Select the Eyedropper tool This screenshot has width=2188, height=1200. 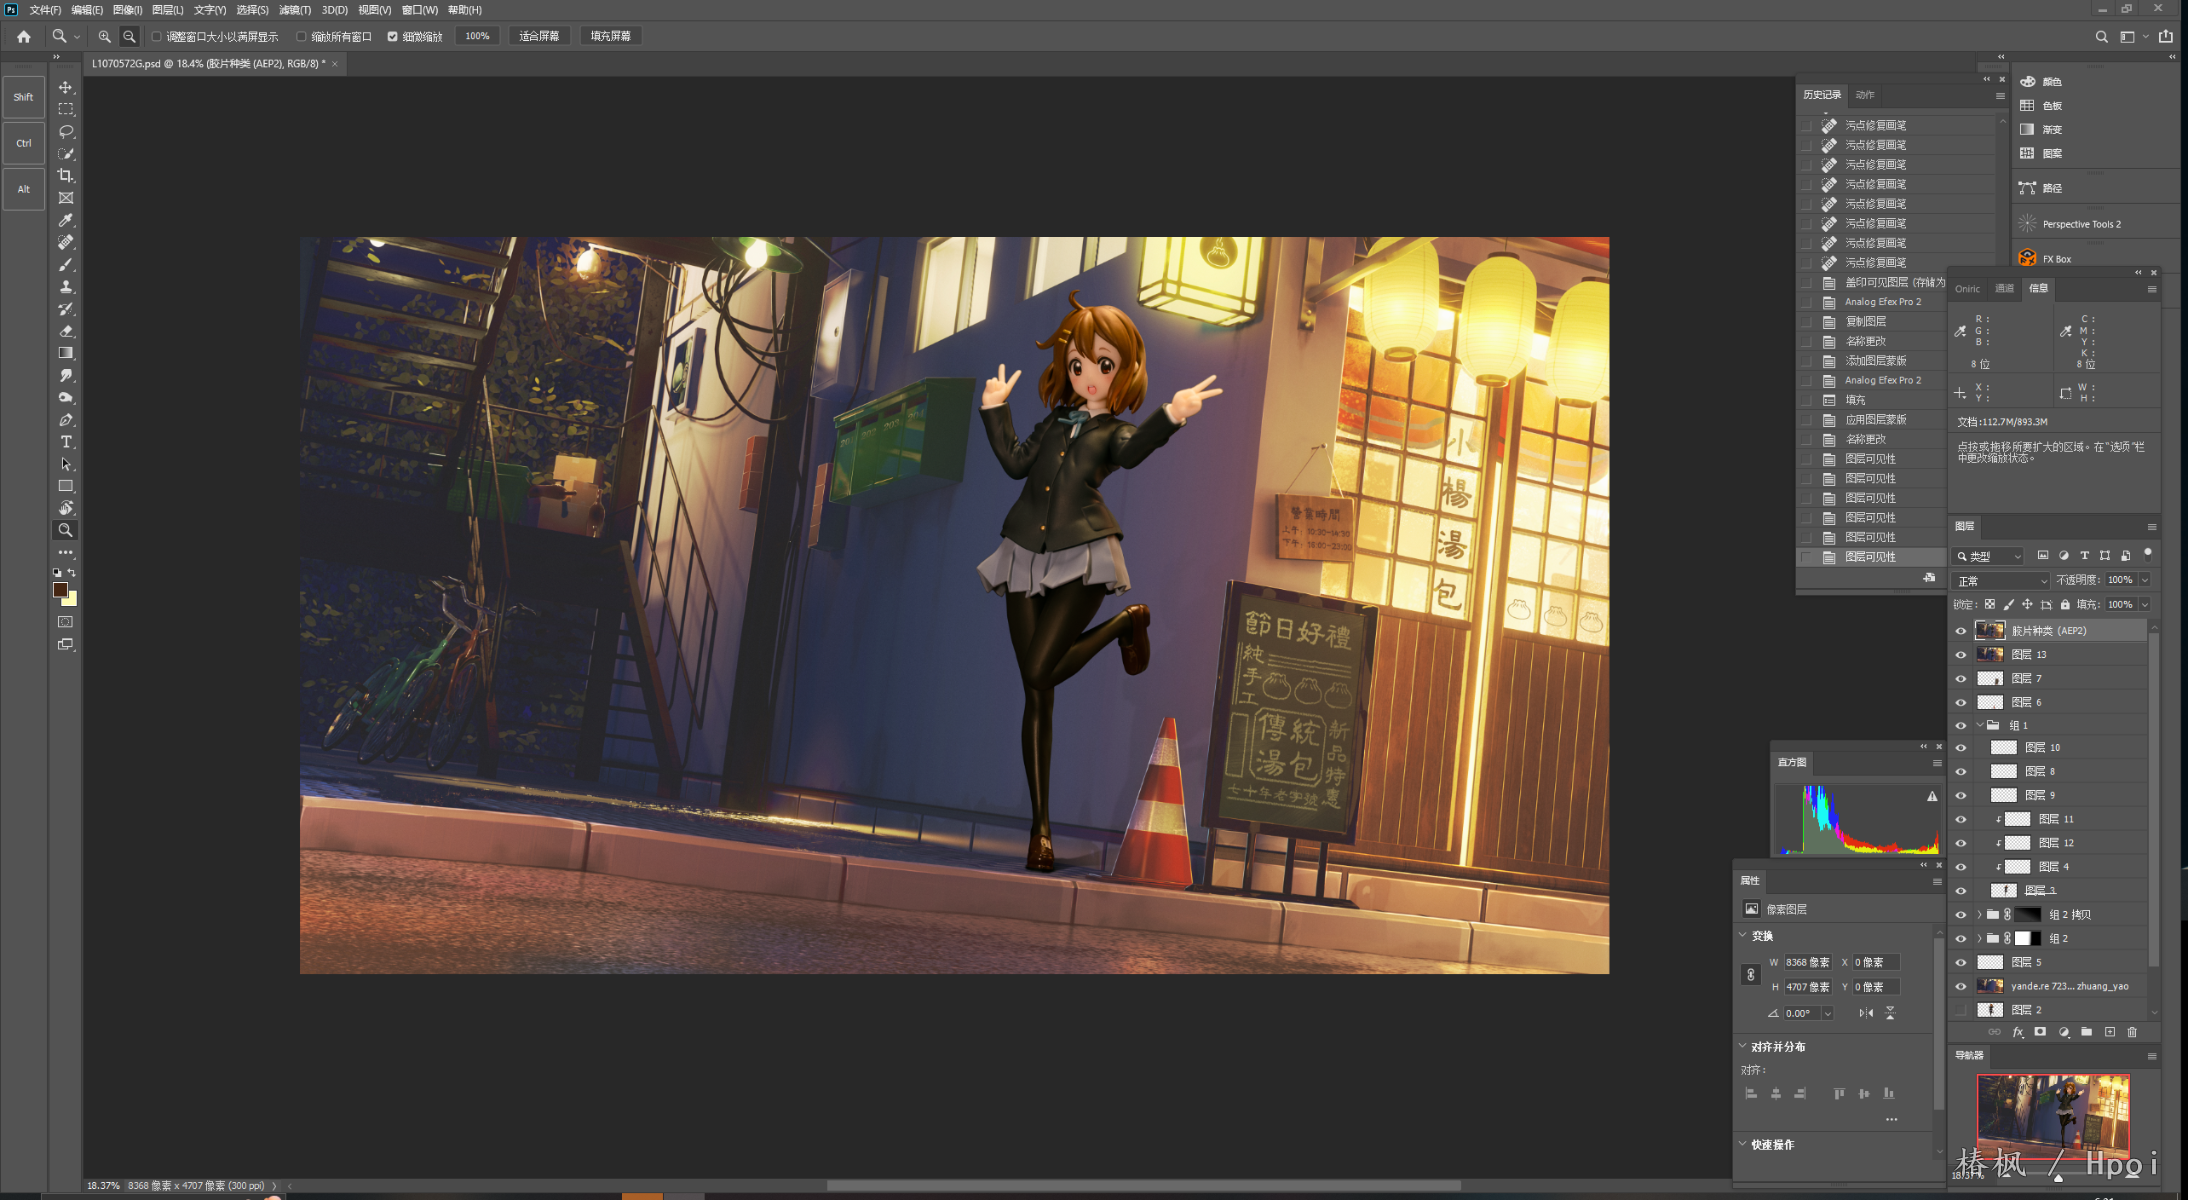[x=66, y=220]
